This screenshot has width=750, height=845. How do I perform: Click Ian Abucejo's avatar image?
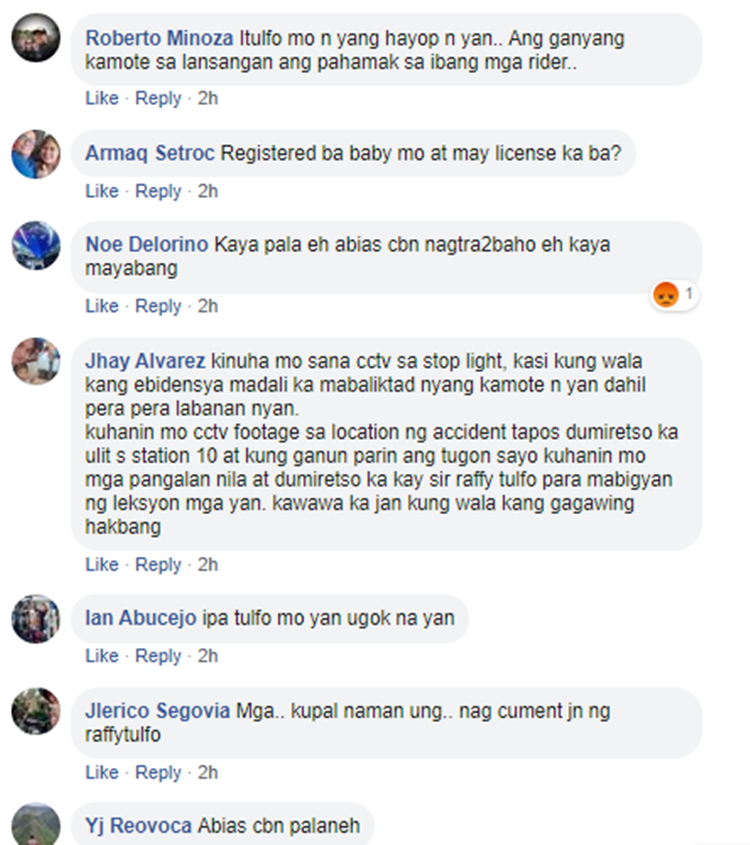tap(36, 619)
